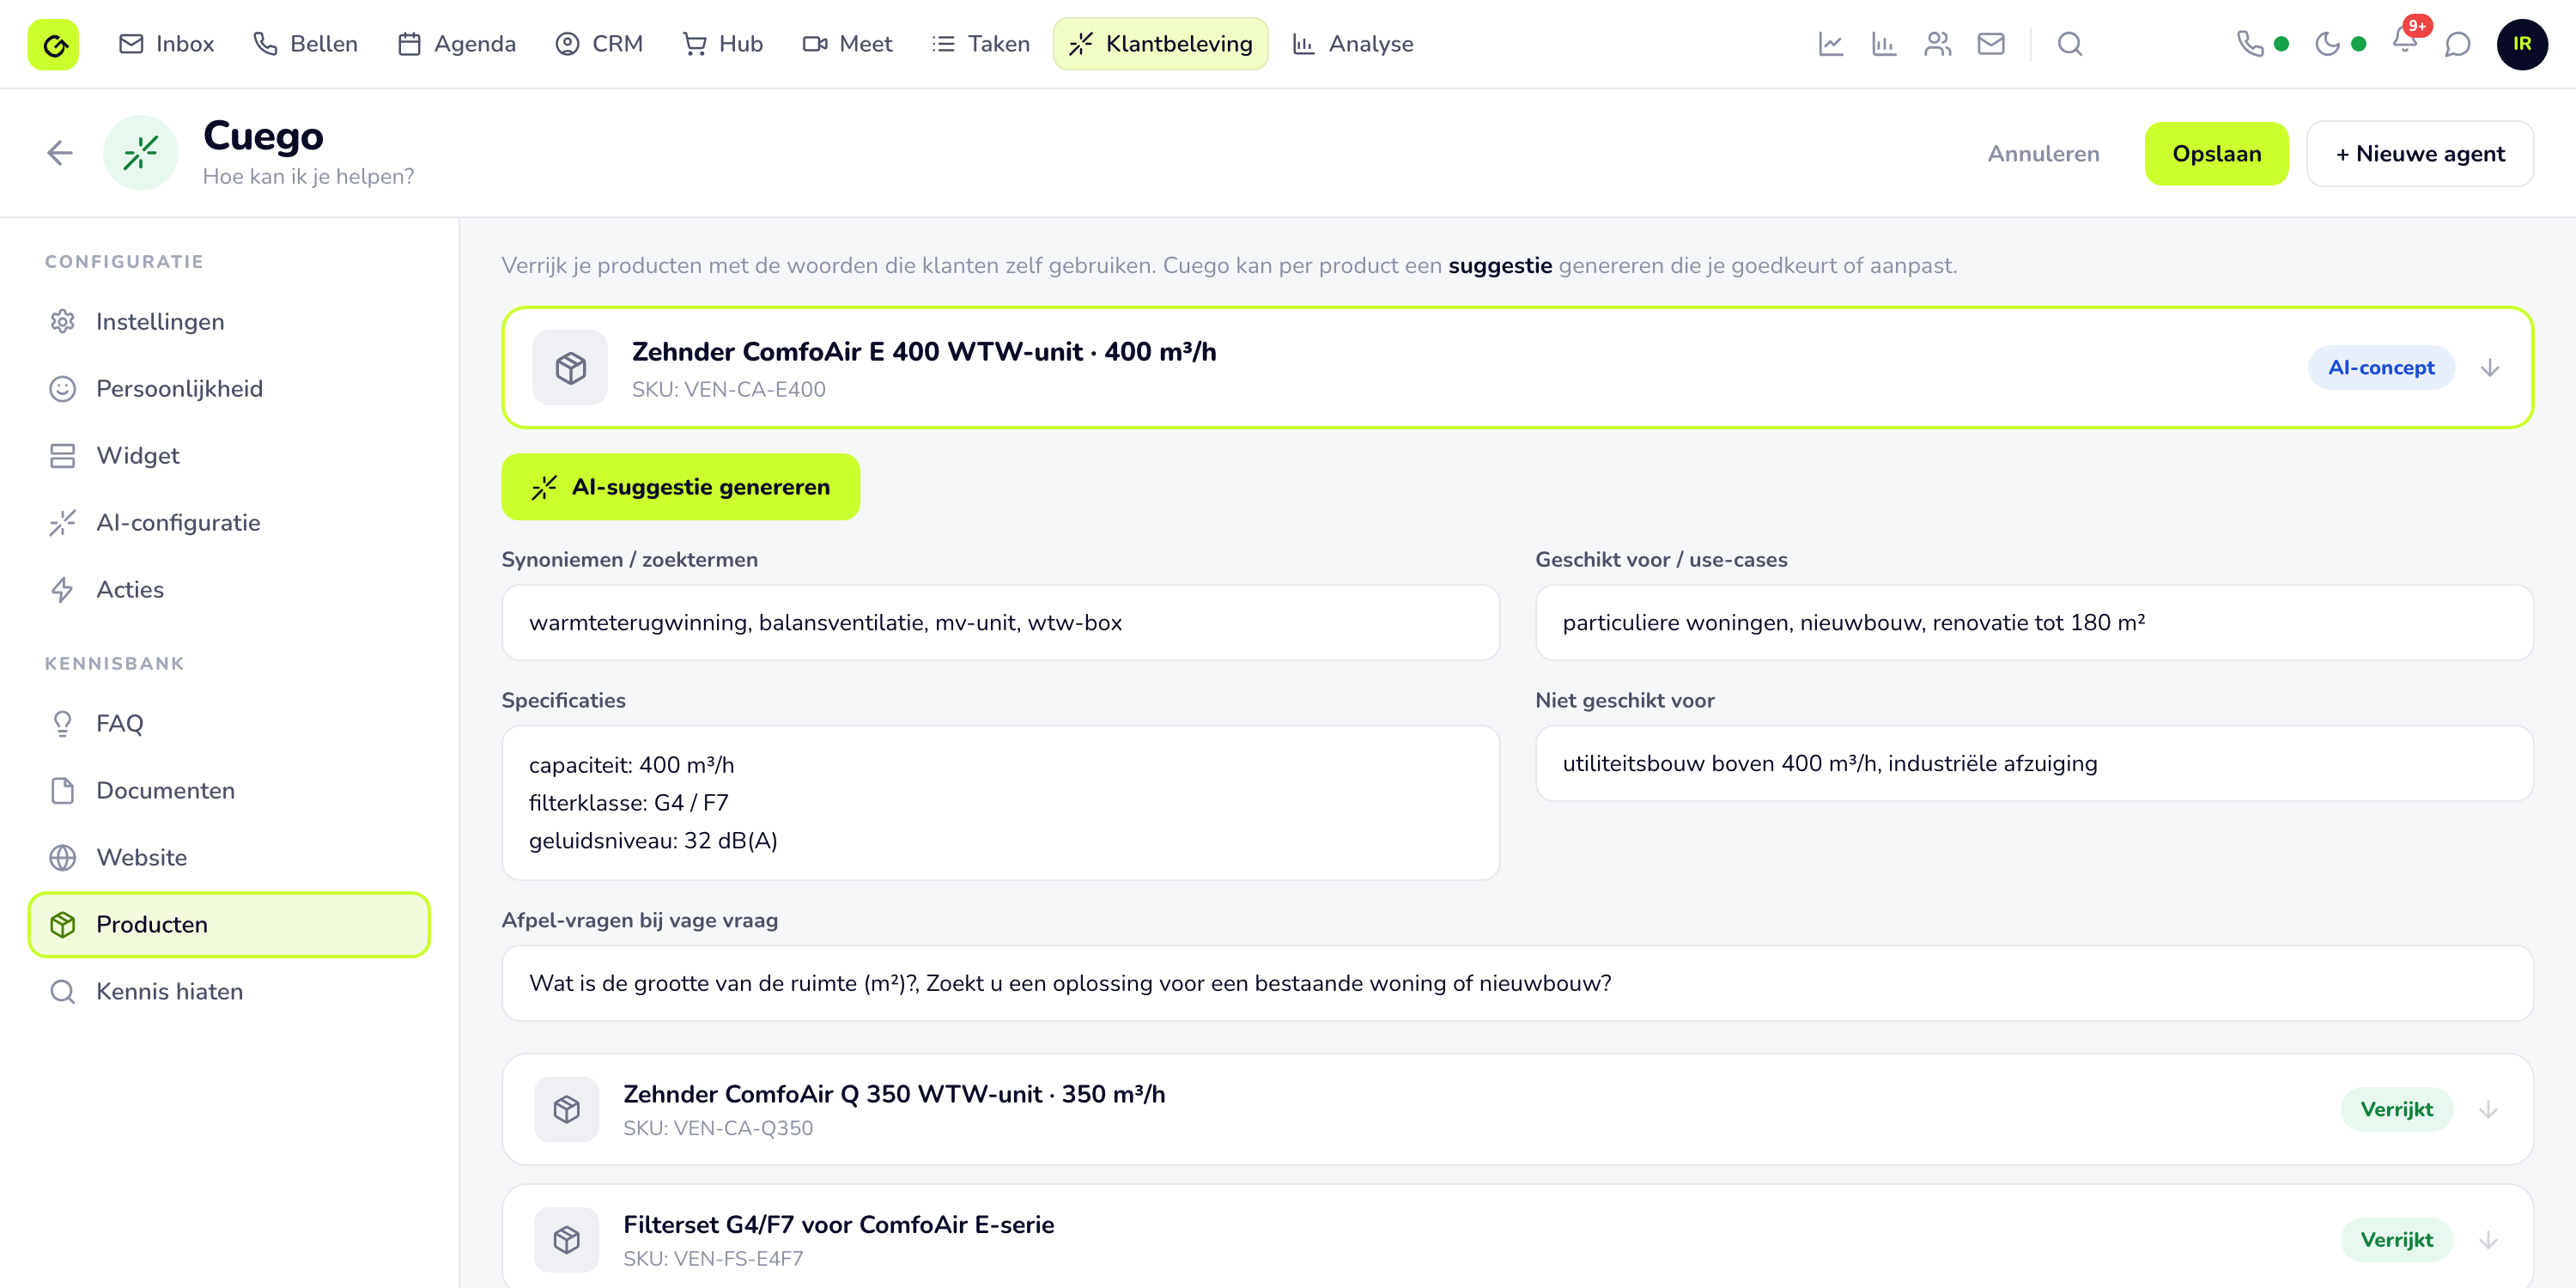Expand the ComfoAir Q 350 product card
This screenshot has height=1288, width=2576.
point(2488,1110)
